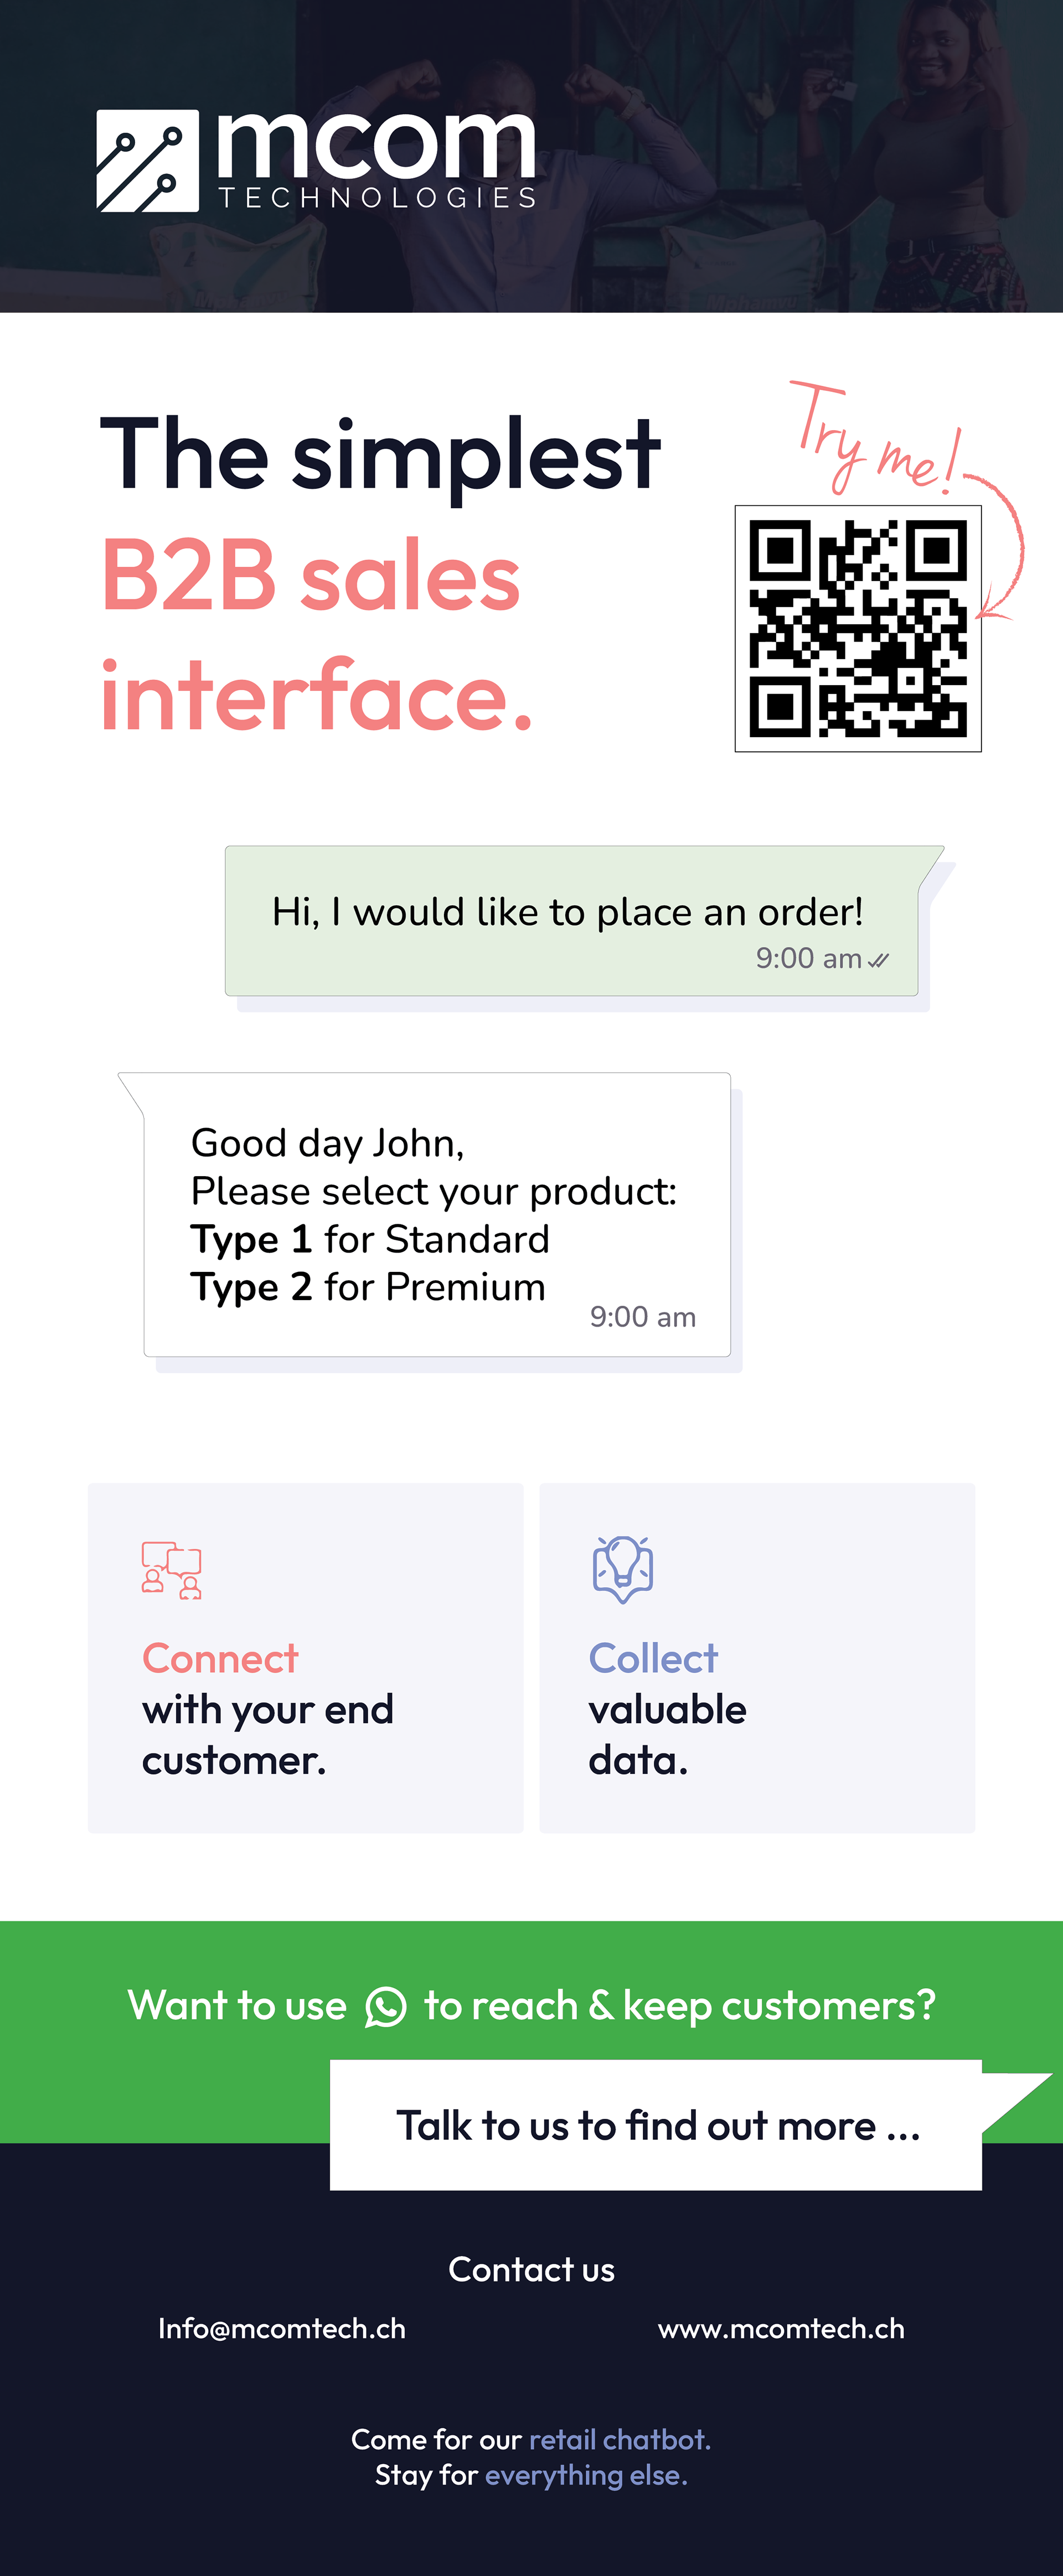This screenshot has width=1063, height=2576.
Task: Click the "Connect" heading in left card
Action: point(220,1658)
